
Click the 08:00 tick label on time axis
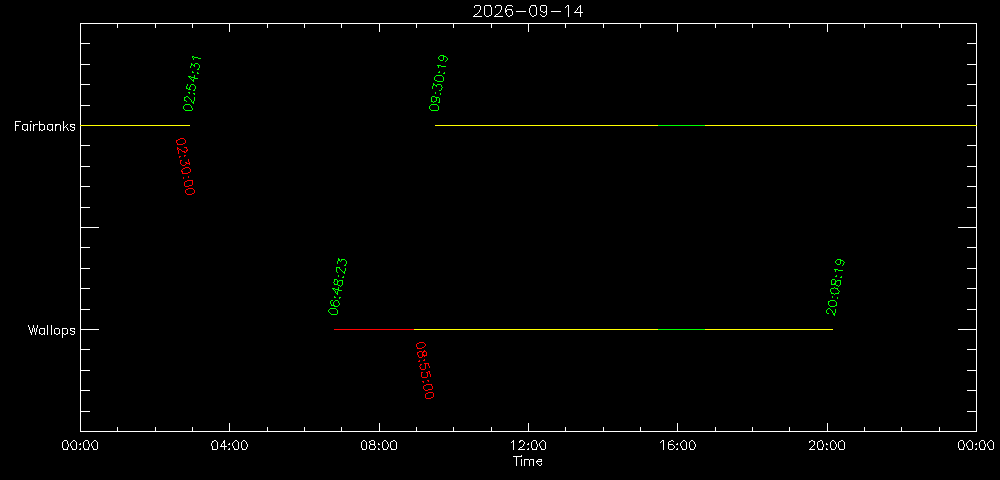pyautogui.click(x=379, y=446)
